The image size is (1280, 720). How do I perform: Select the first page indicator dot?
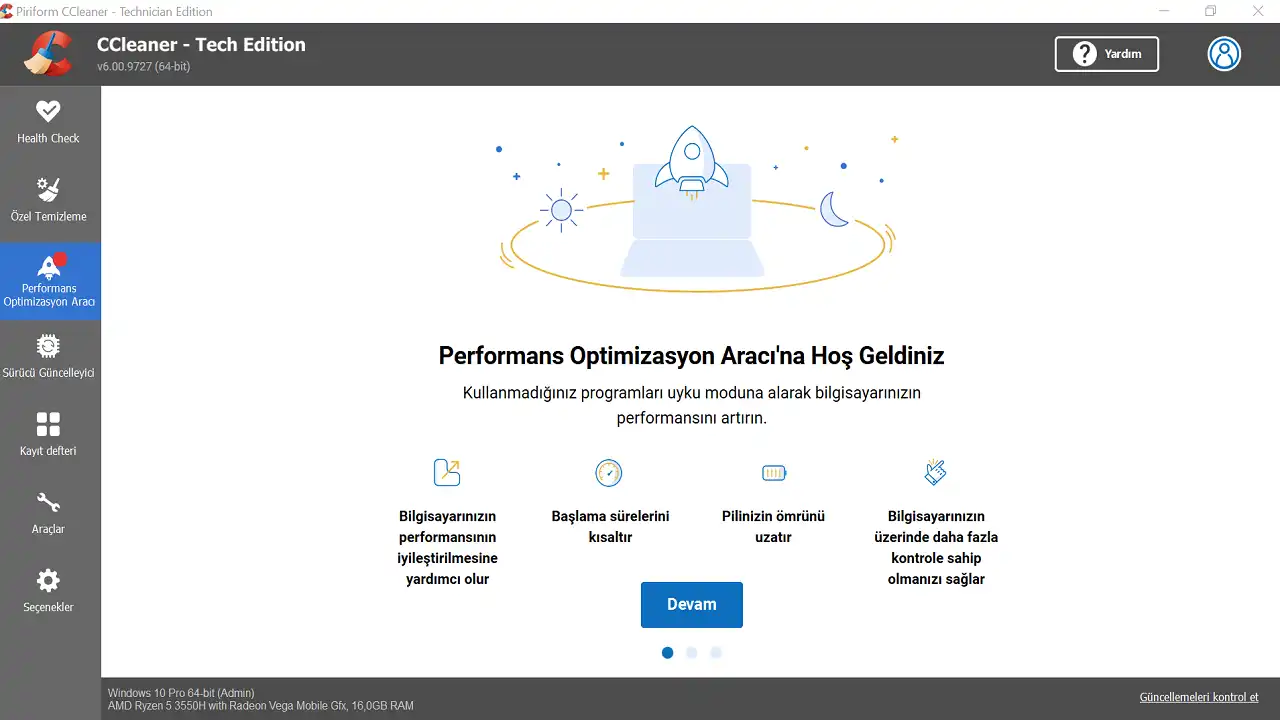(667, 653)
